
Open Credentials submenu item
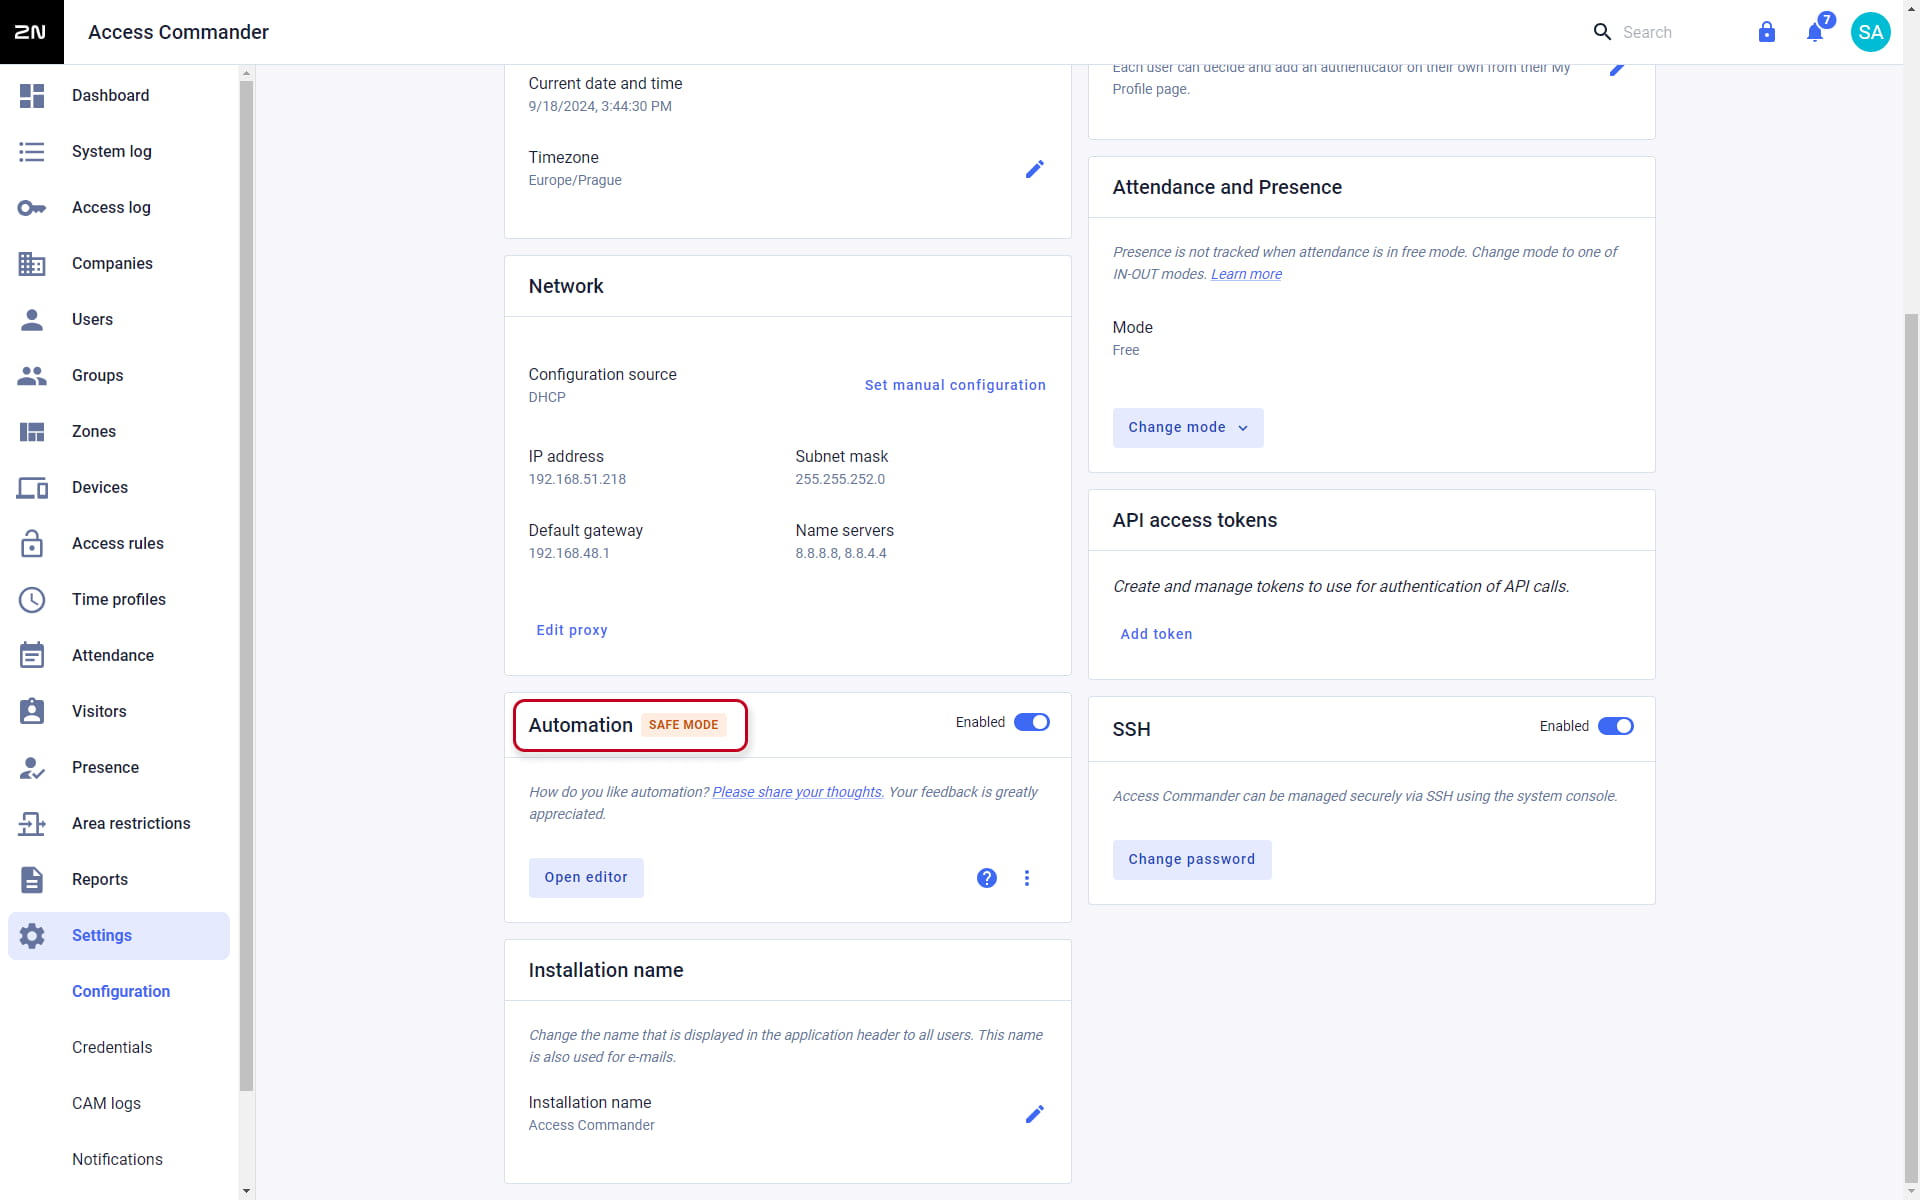pos(112,1048)
